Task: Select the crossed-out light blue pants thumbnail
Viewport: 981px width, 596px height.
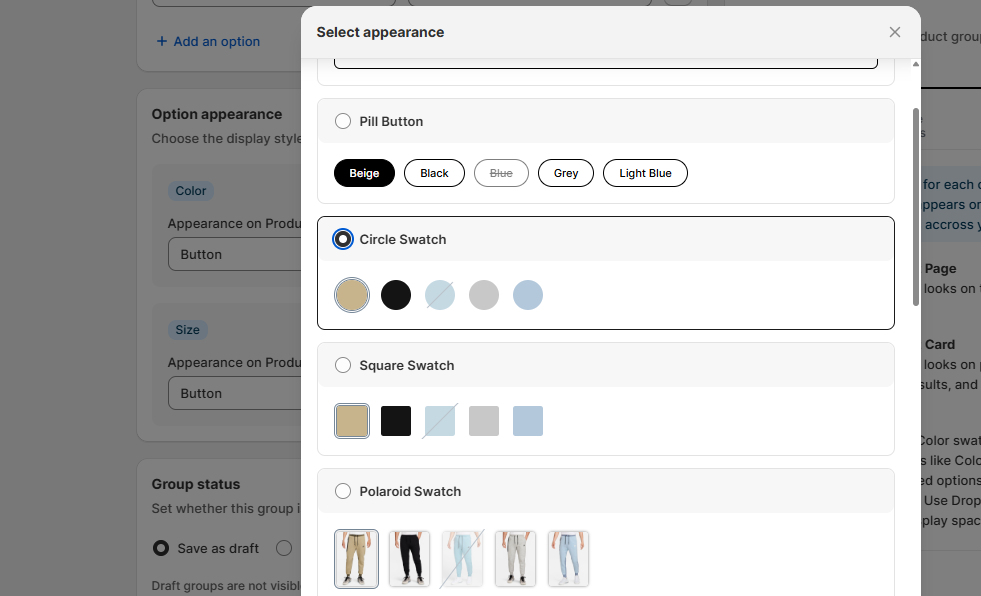Action: coord(462,559)
